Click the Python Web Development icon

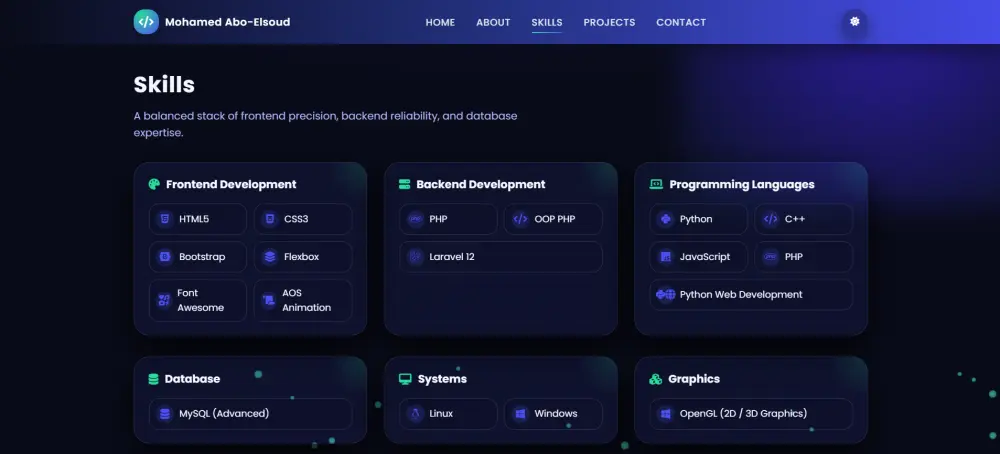pyautogui.click(x=666, y=295)
